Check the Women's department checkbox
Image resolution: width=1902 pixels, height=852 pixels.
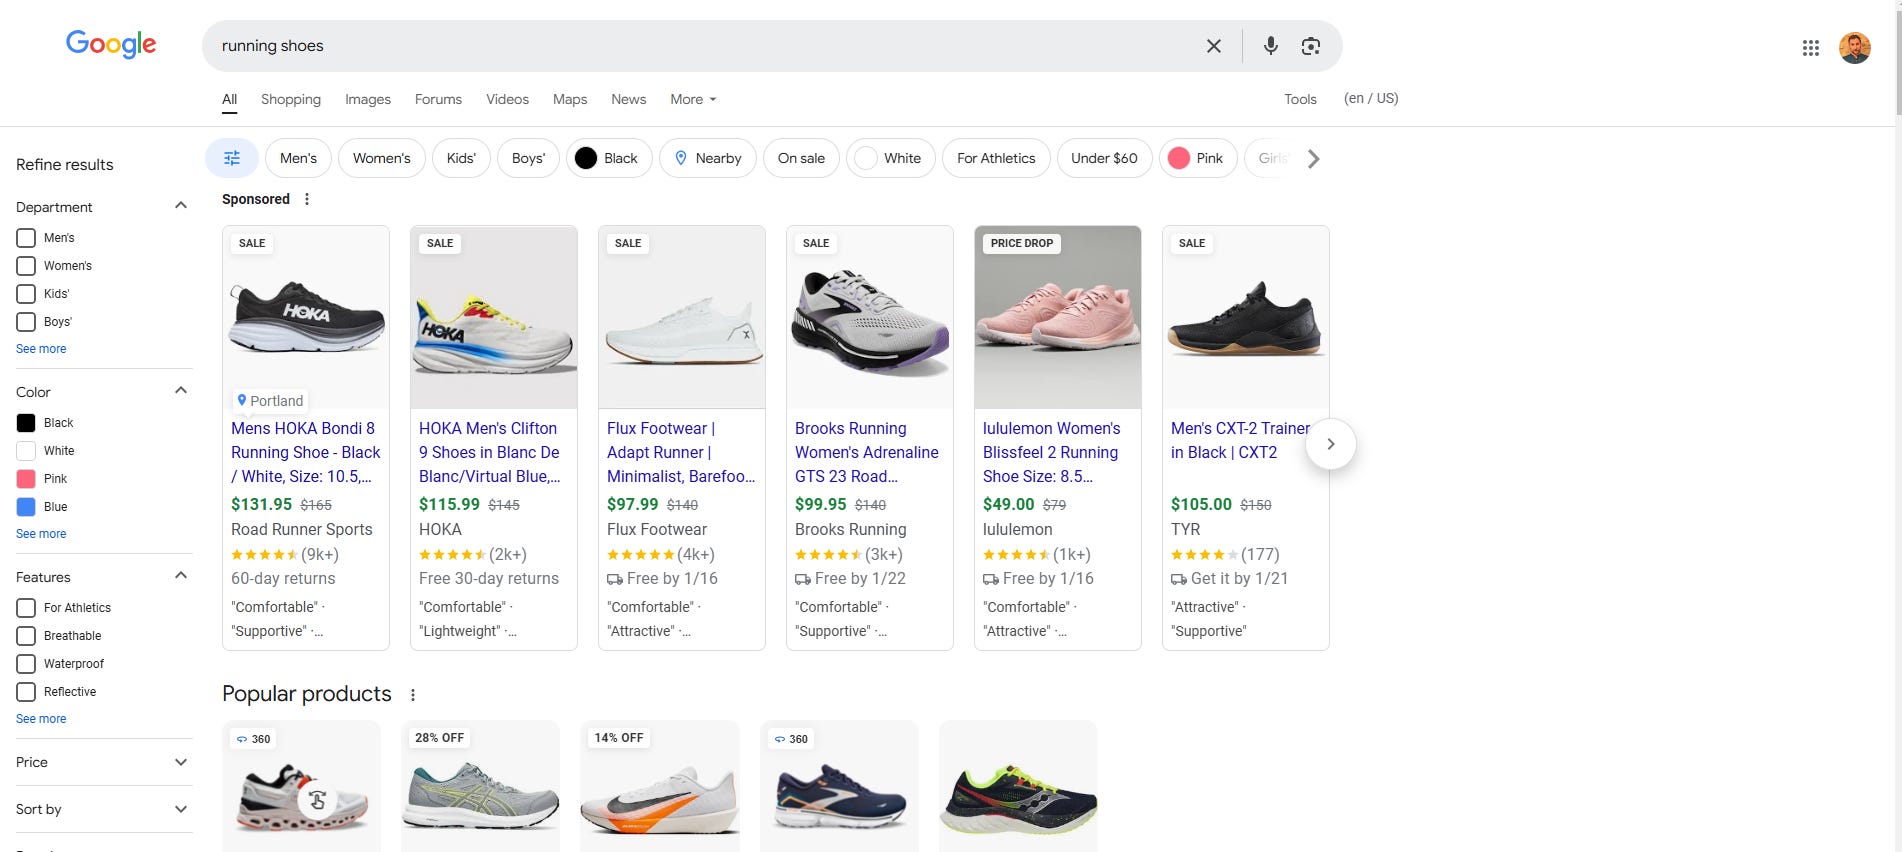[x=26, y=266]
